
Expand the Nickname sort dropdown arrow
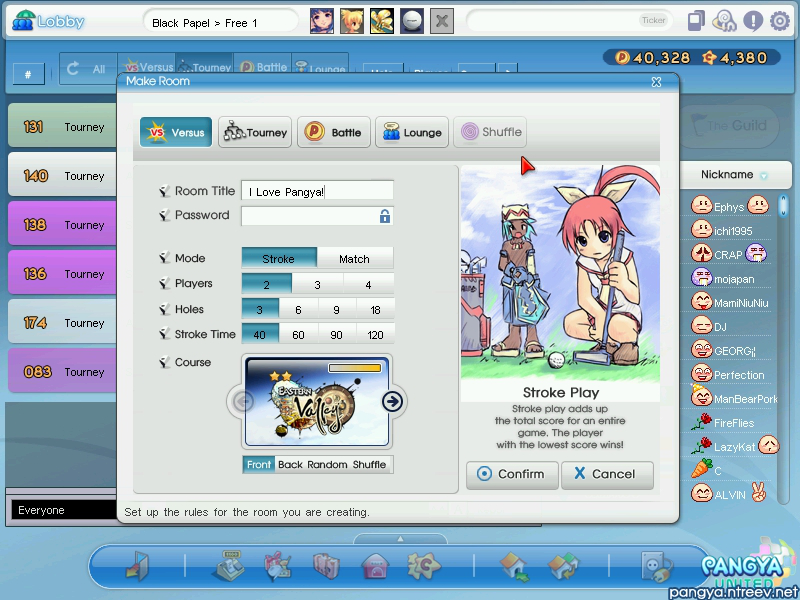point(764,176)
